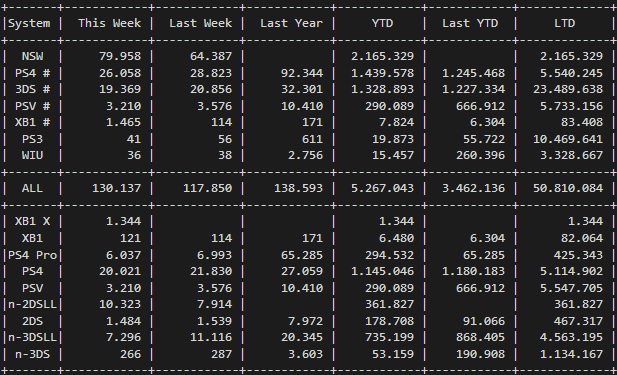Click PS3 LTD value 10.469.641
Image resolution: width=617 pixels, height=375 pixels.
(568, 139)
